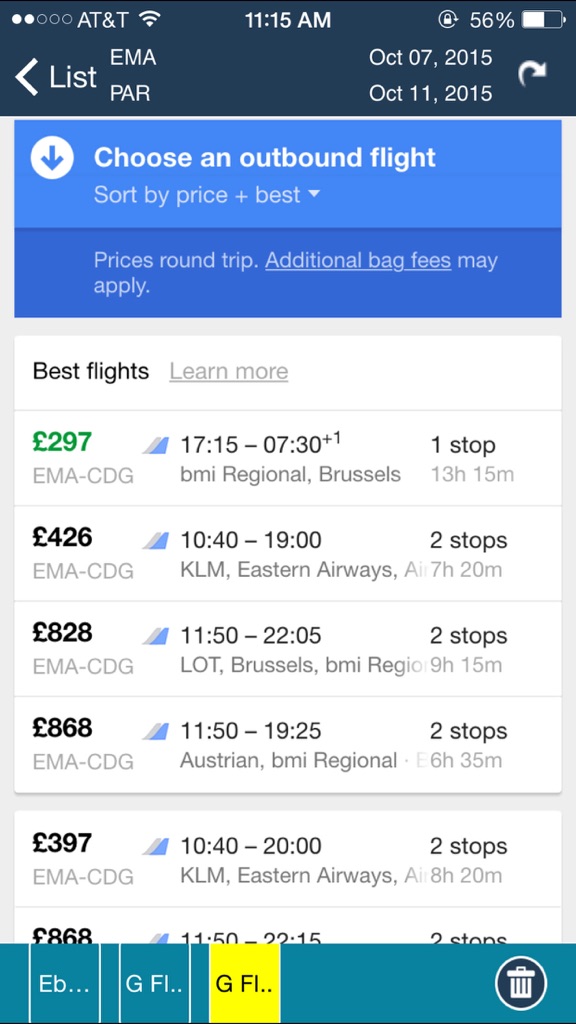This screenshot has width=576, height=1024.
Task: Select the £868 Austrian flight
Action: (288, 744)
